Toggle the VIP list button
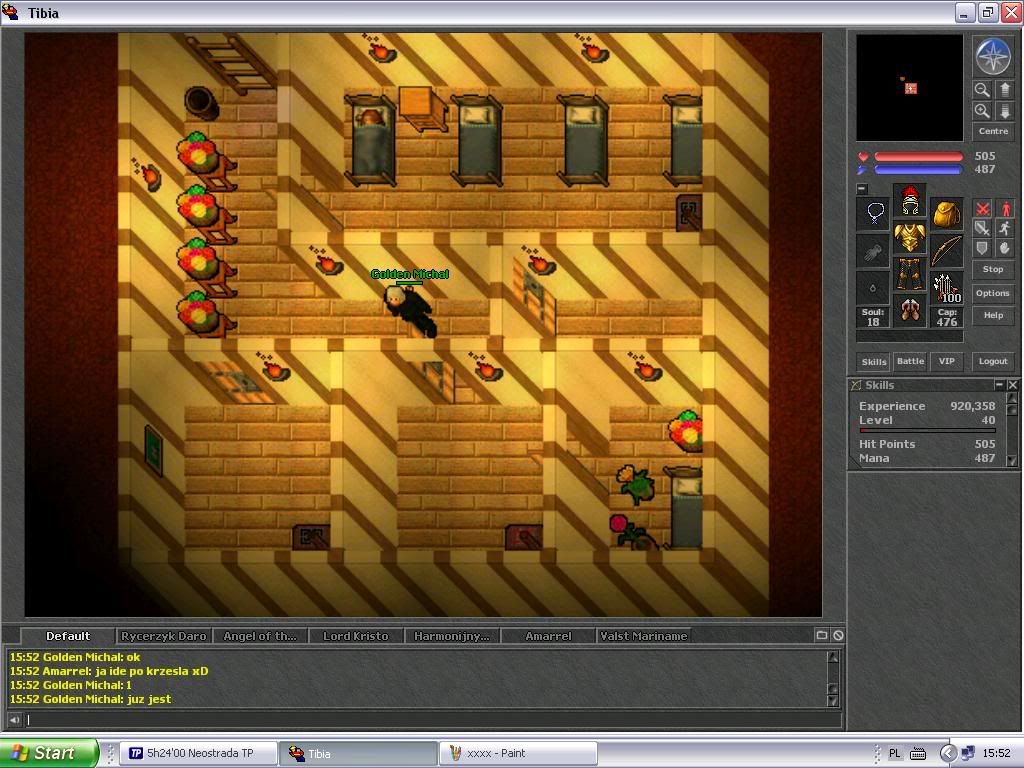This screenshot has width=1024, height=768. (946, 361)
